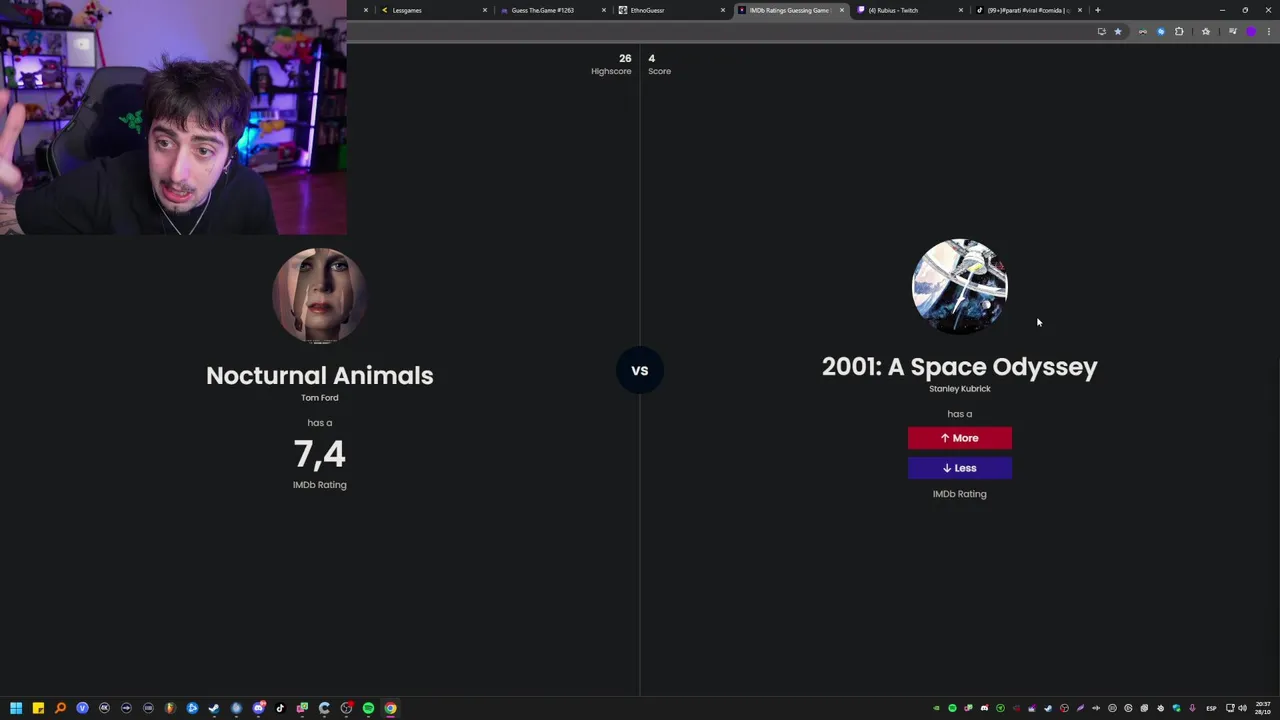Click the current Score value 4
Screen dimensions: 1280x720
coord(651,58)
